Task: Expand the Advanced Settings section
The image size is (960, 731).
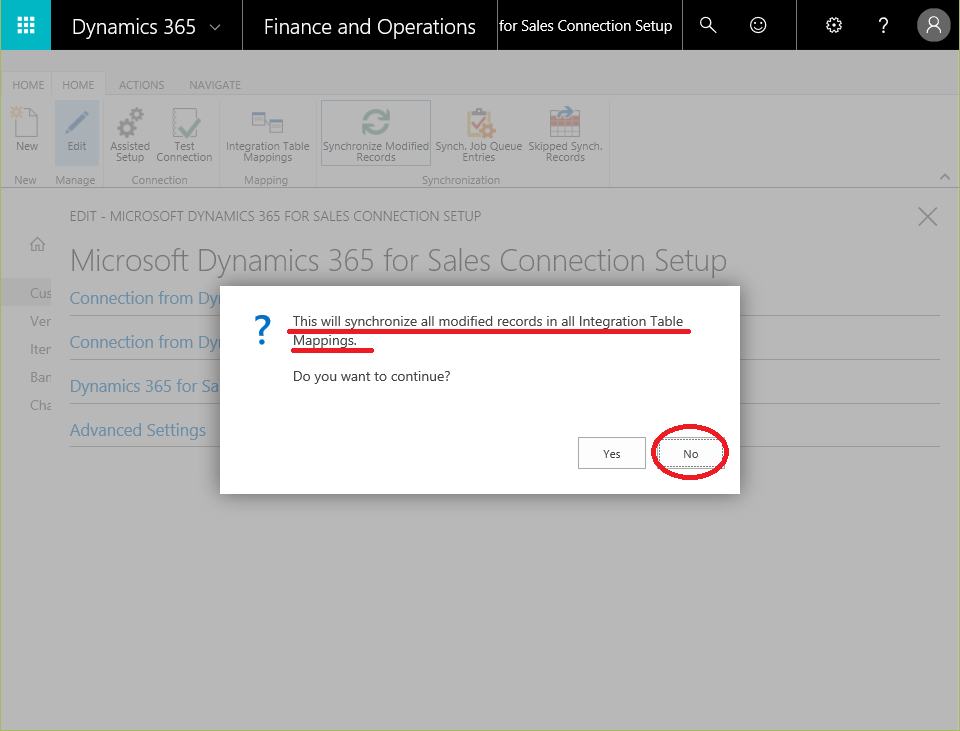Action: coord(138,430)
